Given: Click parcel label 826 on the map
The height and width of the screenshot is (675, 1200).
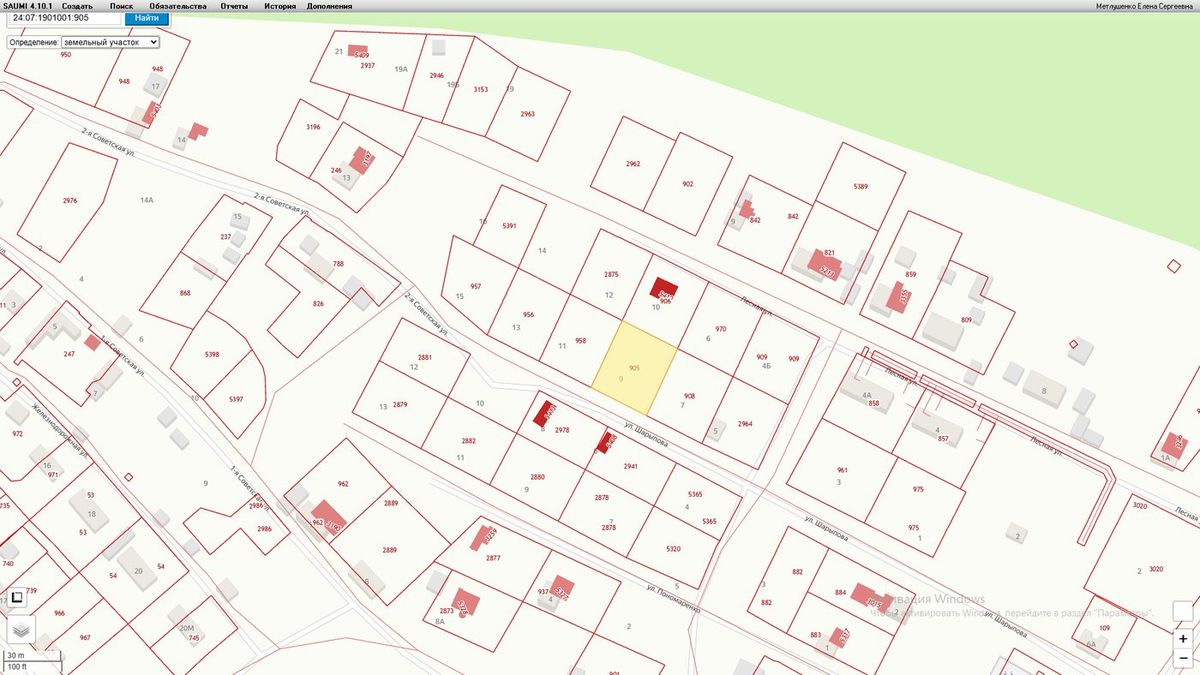Looking at the screenshot, I should tap(318, 303).
